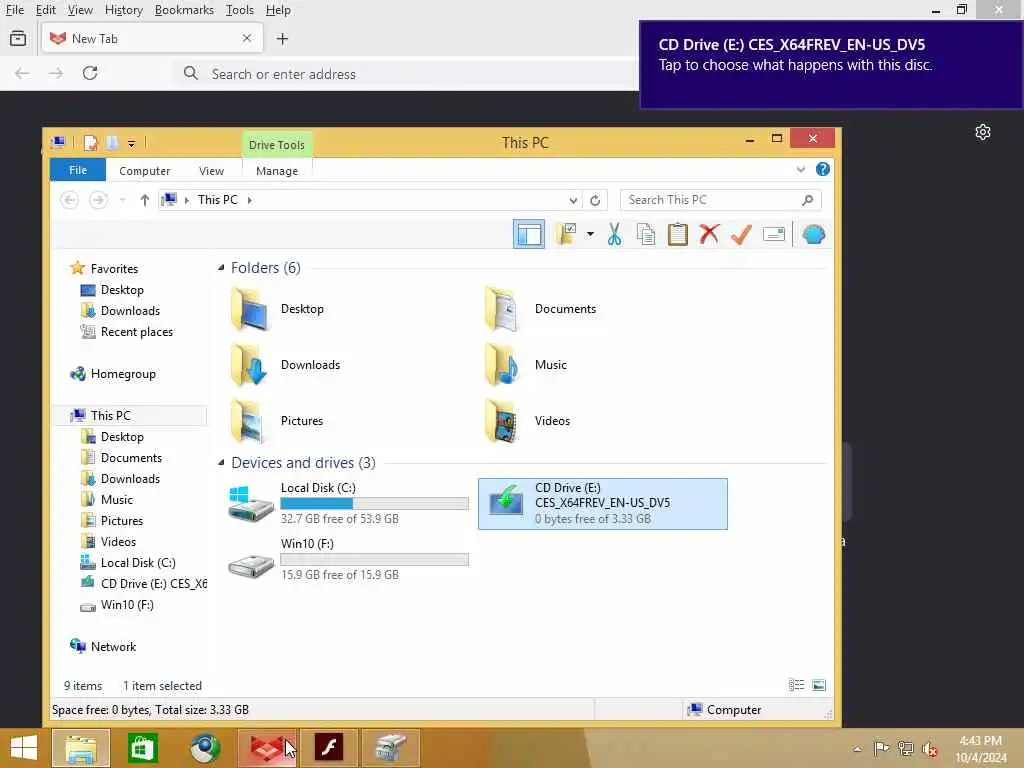Select Homegroup in navigation pane

114,374
